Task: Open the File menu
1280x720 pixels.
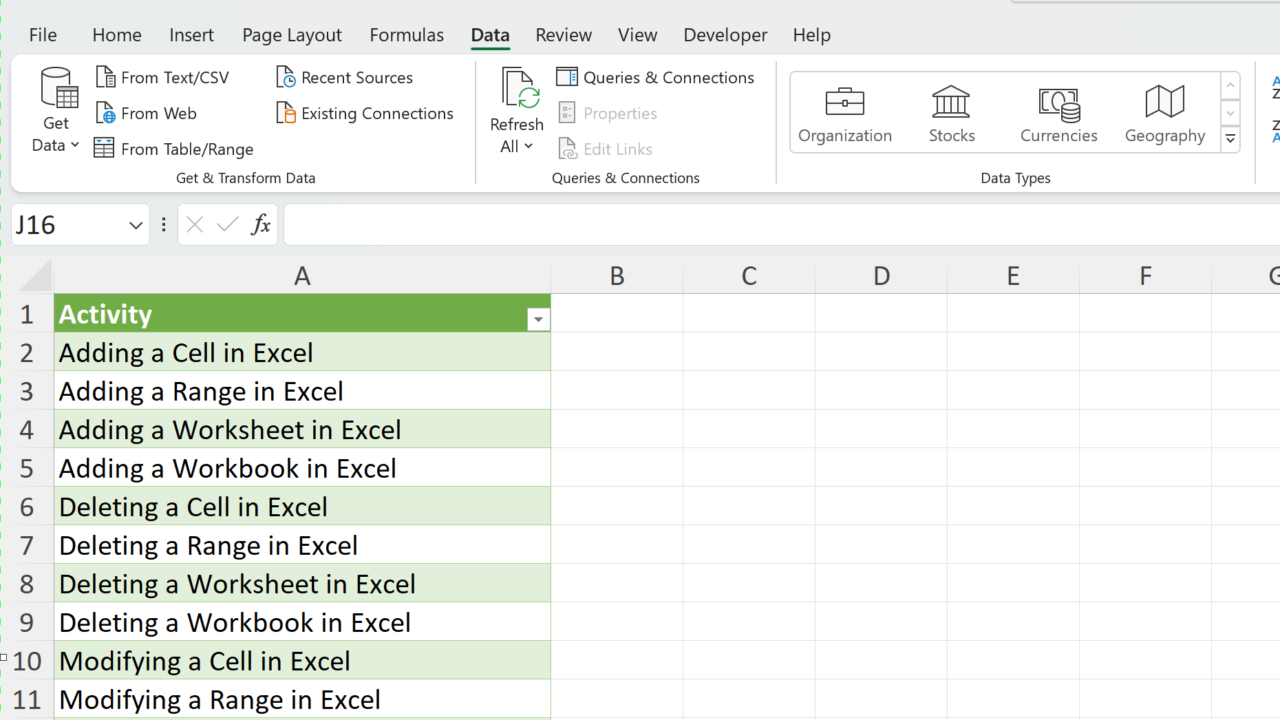Action: click(x=43, y=35)
